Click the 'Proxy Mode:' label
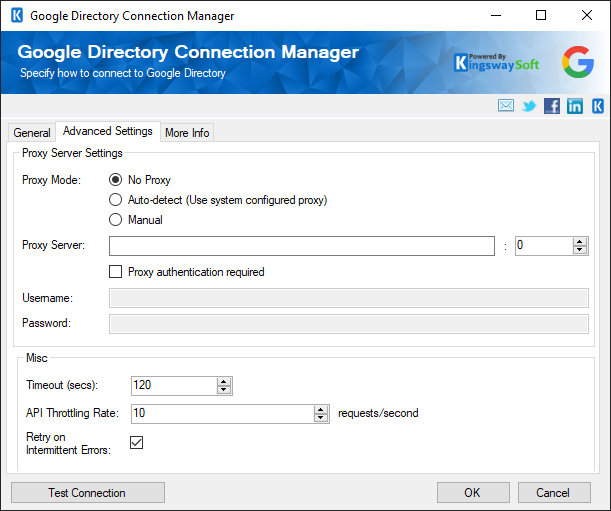The width and height of the screenshot is (611, 511). [x=51, y=180]
